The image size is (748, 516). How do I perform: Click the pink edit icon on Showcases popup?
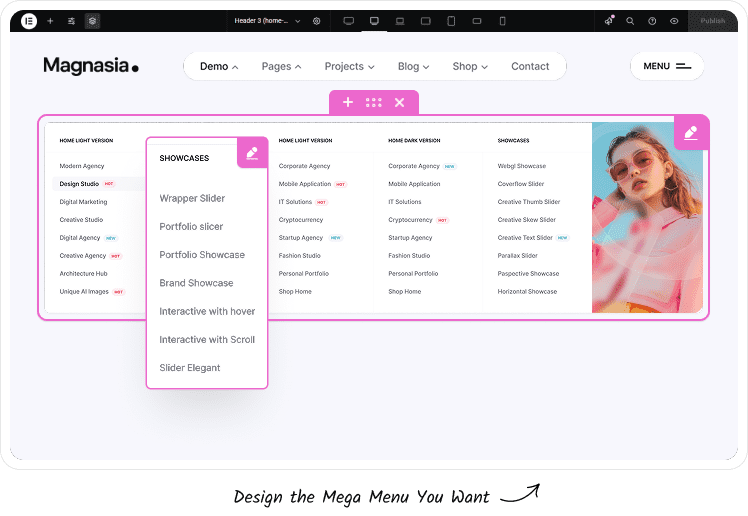click(252, 153)
